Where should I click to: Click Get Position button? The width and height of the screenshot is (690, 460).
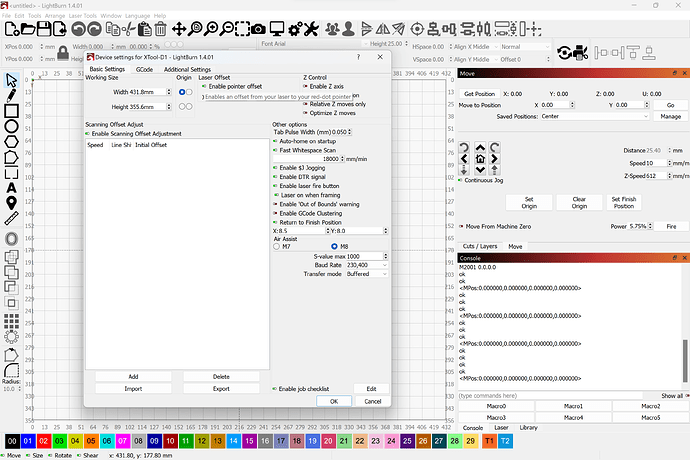tap(480, 94)
